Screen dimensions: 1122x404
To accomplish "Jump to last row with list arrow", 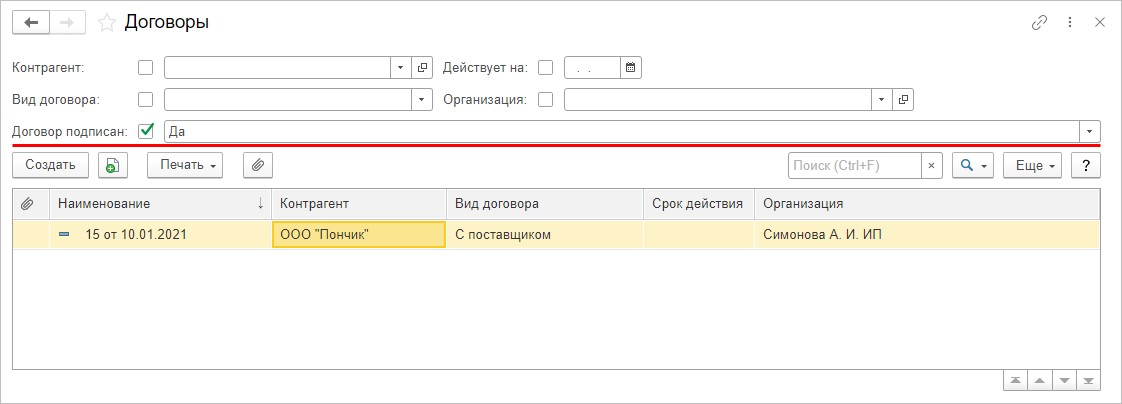I will pyautogui.click(x=1089, y=381).
